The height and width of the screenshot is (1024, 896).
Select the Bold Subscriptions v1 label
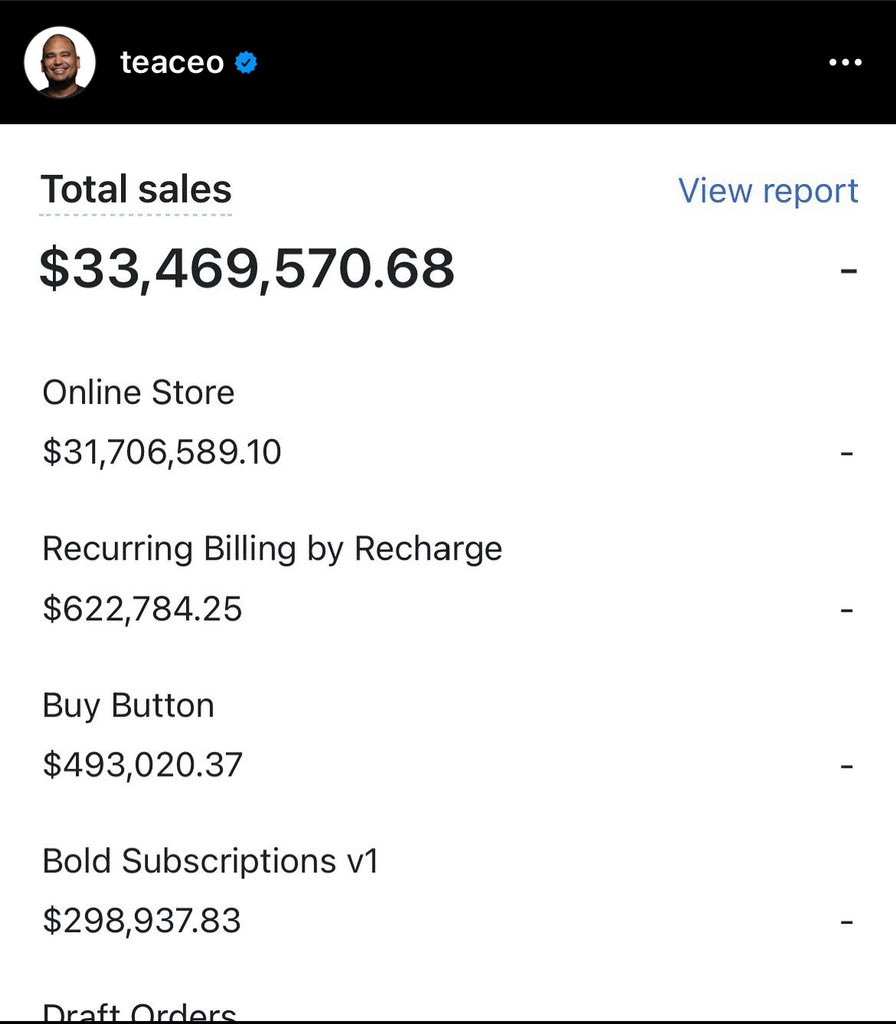(210, 861)
